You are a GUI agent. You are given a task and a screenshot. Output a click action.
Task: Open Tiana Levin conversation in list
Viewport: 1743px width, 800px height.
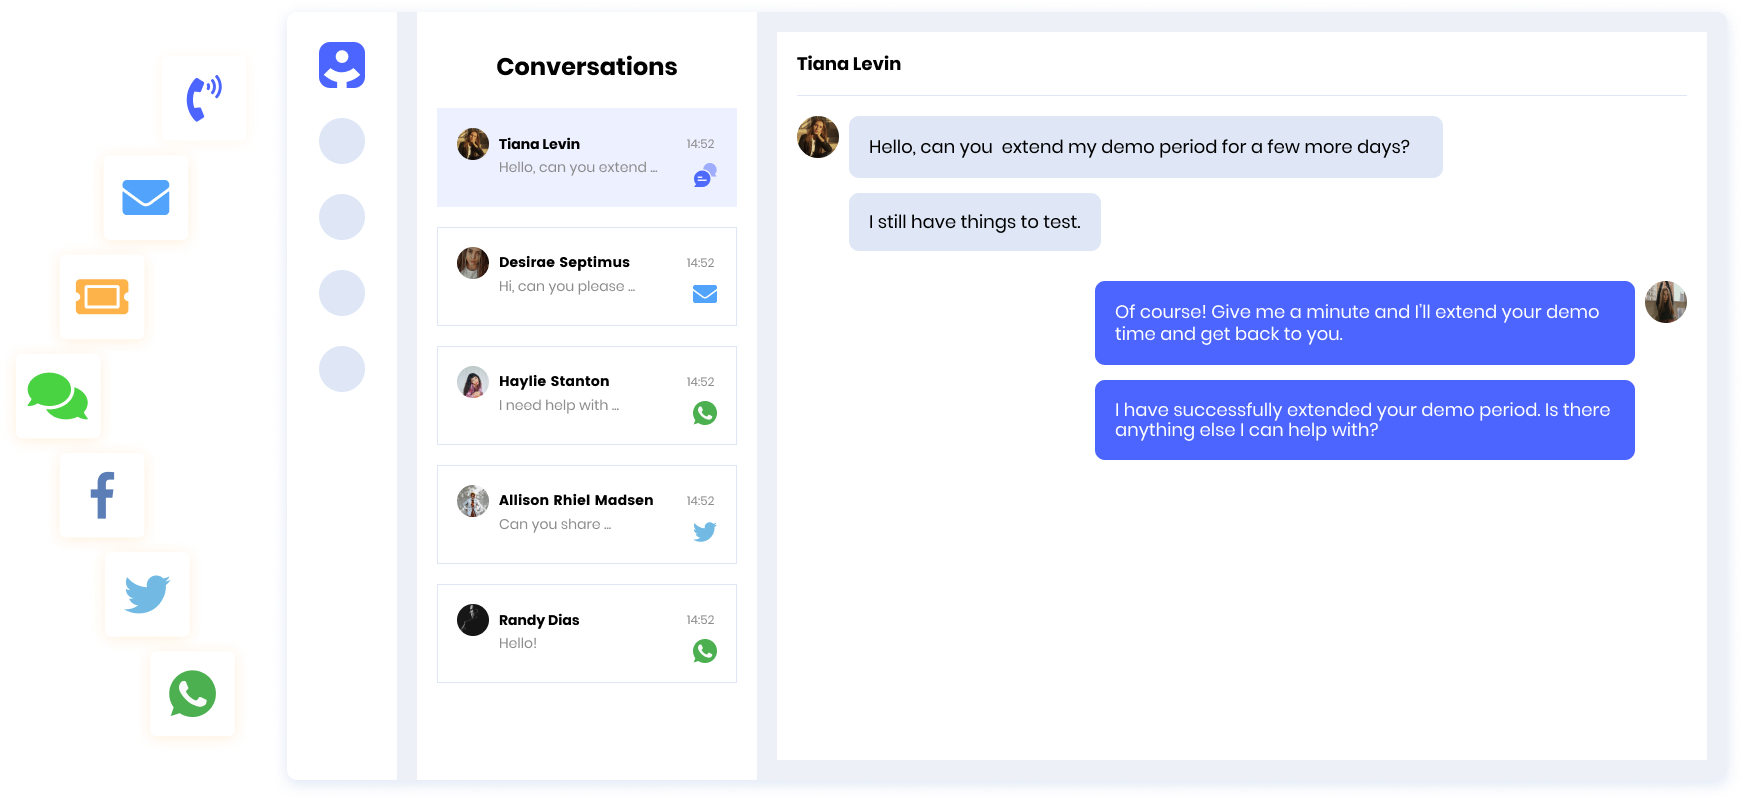(586, 157)
